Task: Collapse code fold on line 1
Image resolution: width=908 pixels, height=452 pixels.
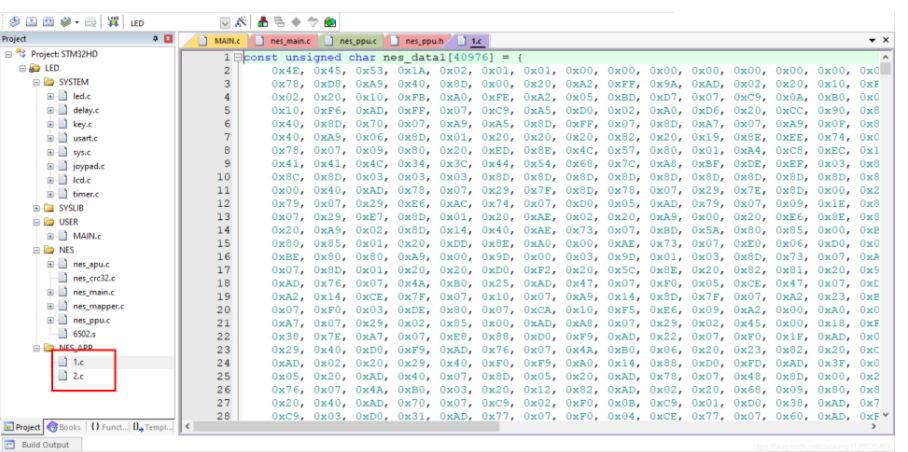Action: pyautogui.click(x=237, y=58)
